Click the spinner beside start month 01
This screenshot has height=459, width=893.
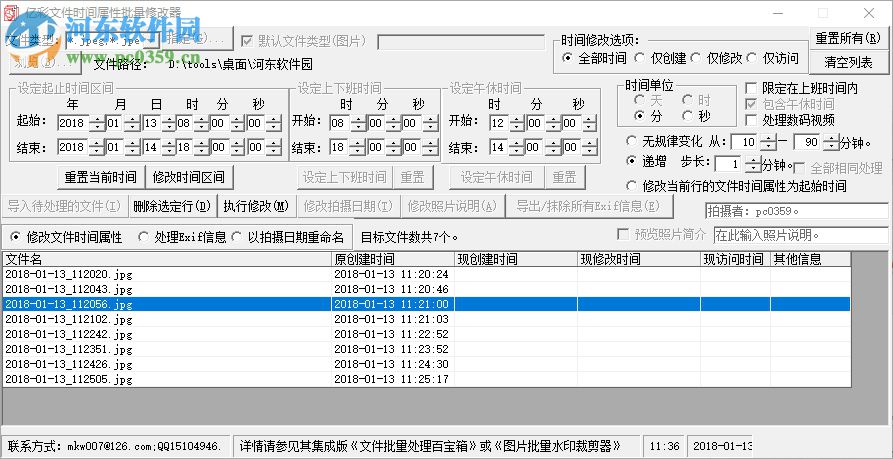click(132, 123)
